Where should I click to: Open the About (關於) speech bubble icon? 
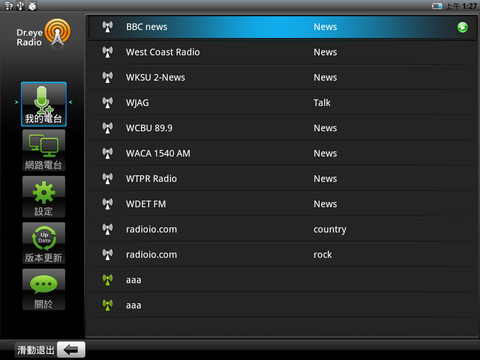click(x=44, y=289)
